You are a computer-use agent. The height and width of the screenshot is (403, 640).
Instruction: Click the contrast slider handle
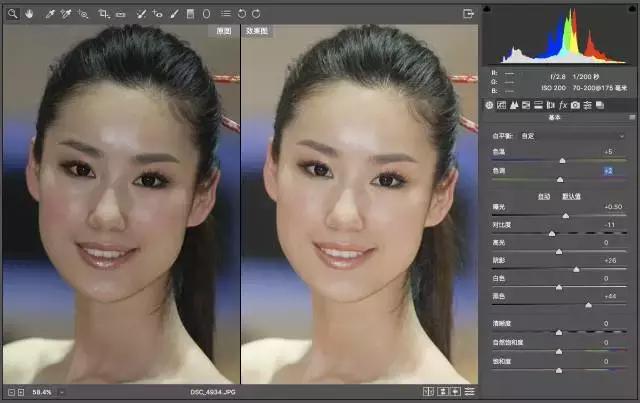point(552,234)
